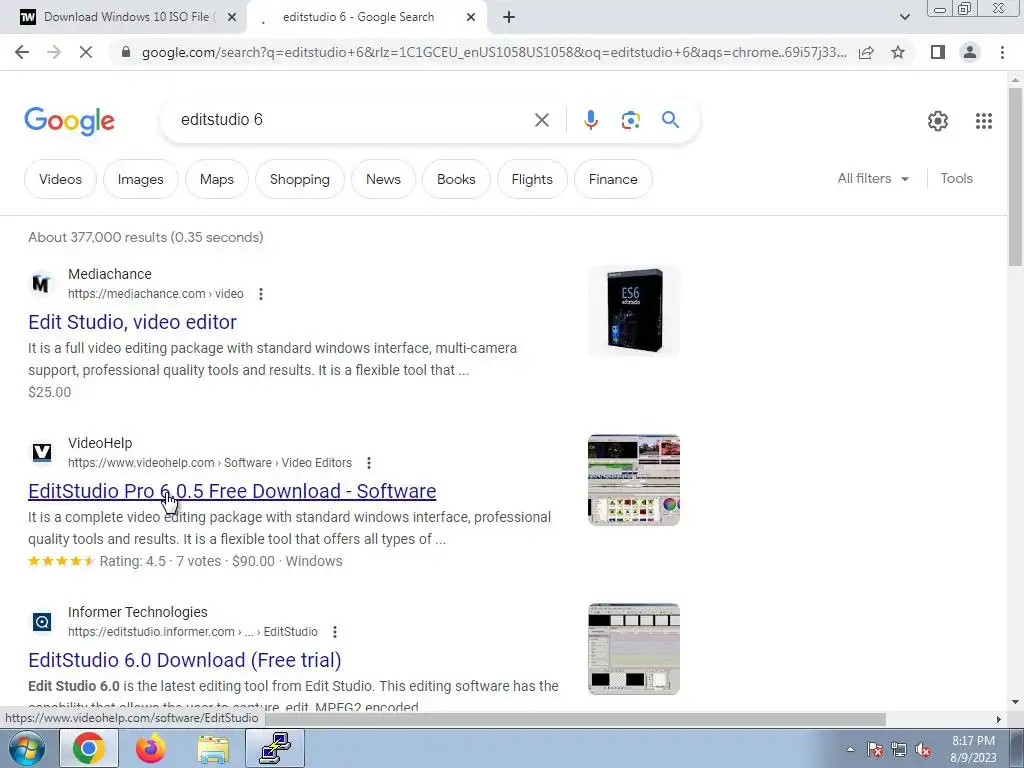This screenshot has height=768, width=1024.
Task: Click the editstudio.informer.com URL breadcrumb
Action: tap(193, 632)
